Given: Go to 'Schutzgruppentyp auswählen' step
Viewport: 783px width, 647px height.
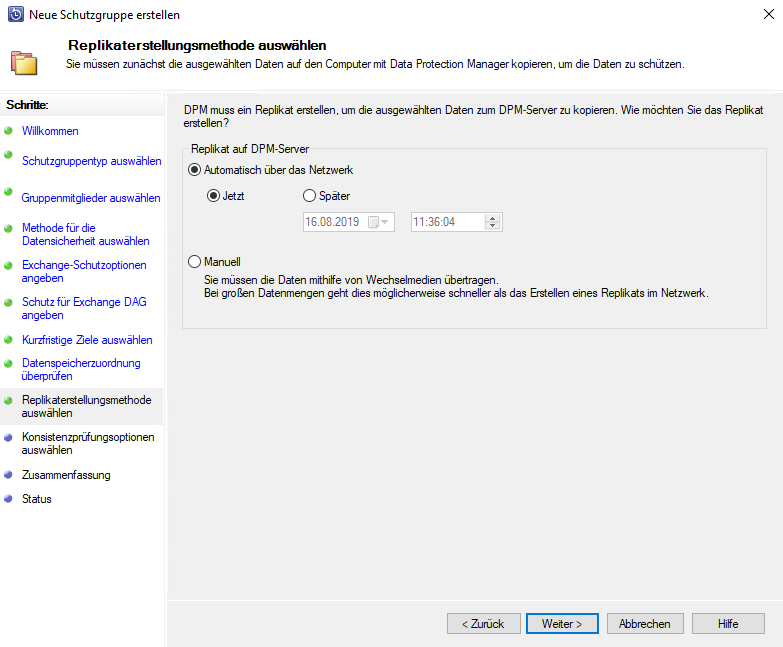Looking at the screenshot, I should coord(91,161).
